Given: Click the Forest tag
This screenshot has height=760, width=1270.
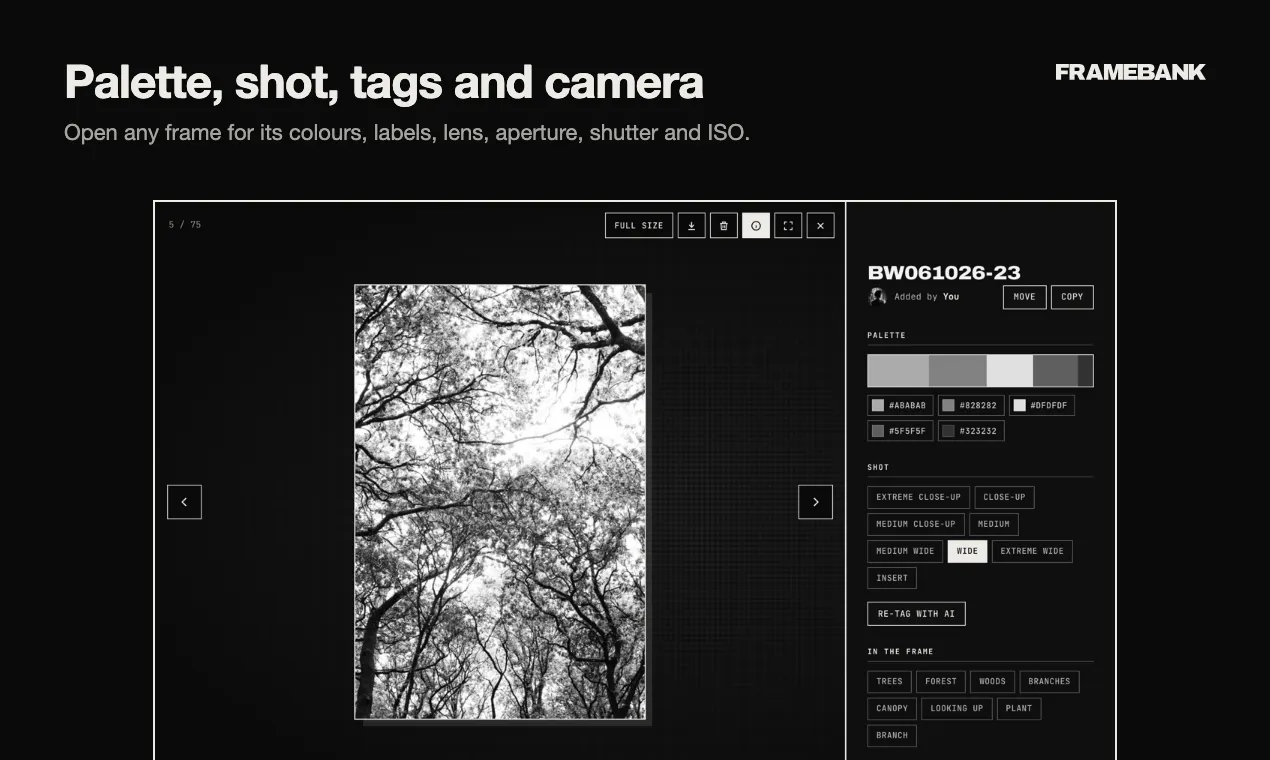Looking at the screenshot, I should [941, 682].
